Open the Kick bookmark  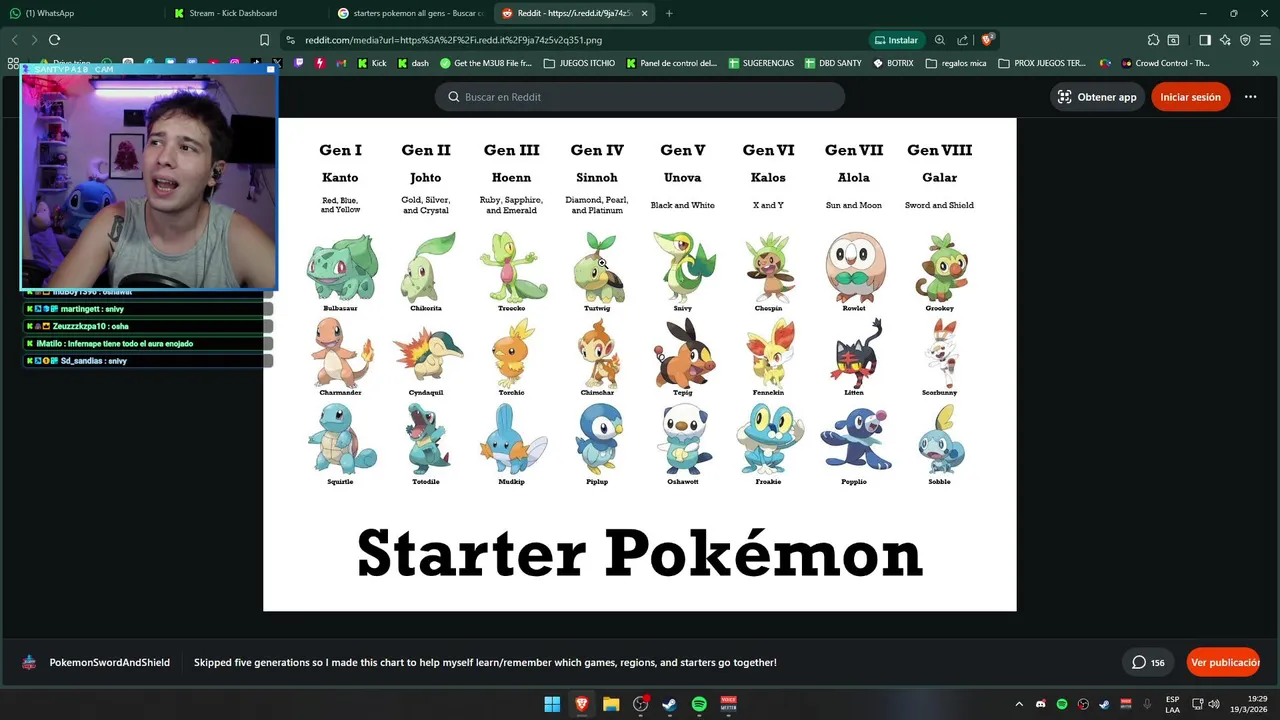click(x=372, y=63)
